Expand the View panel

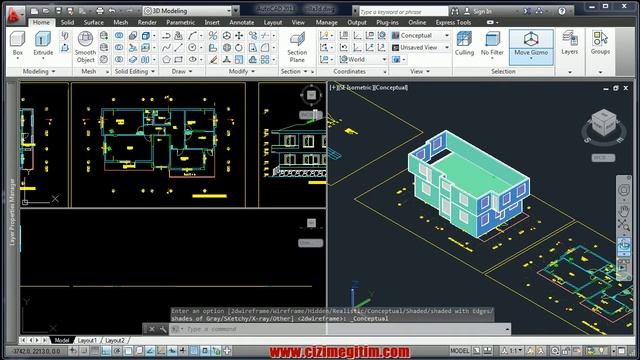coord(420,71)
